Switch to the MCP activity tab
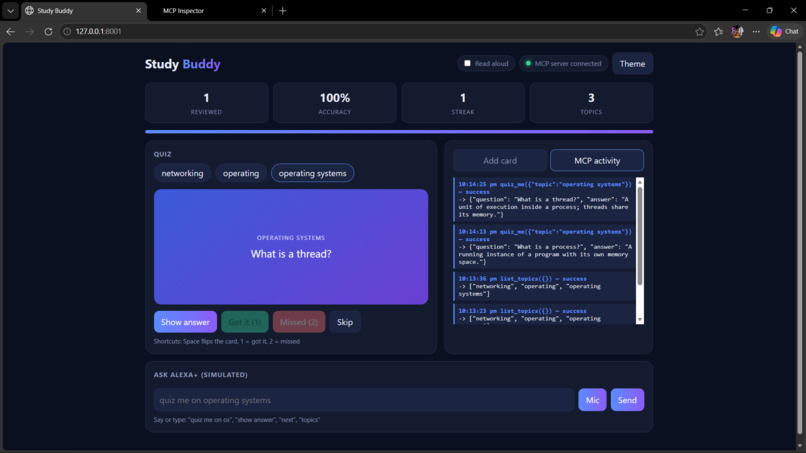 (x=597, y=160)
